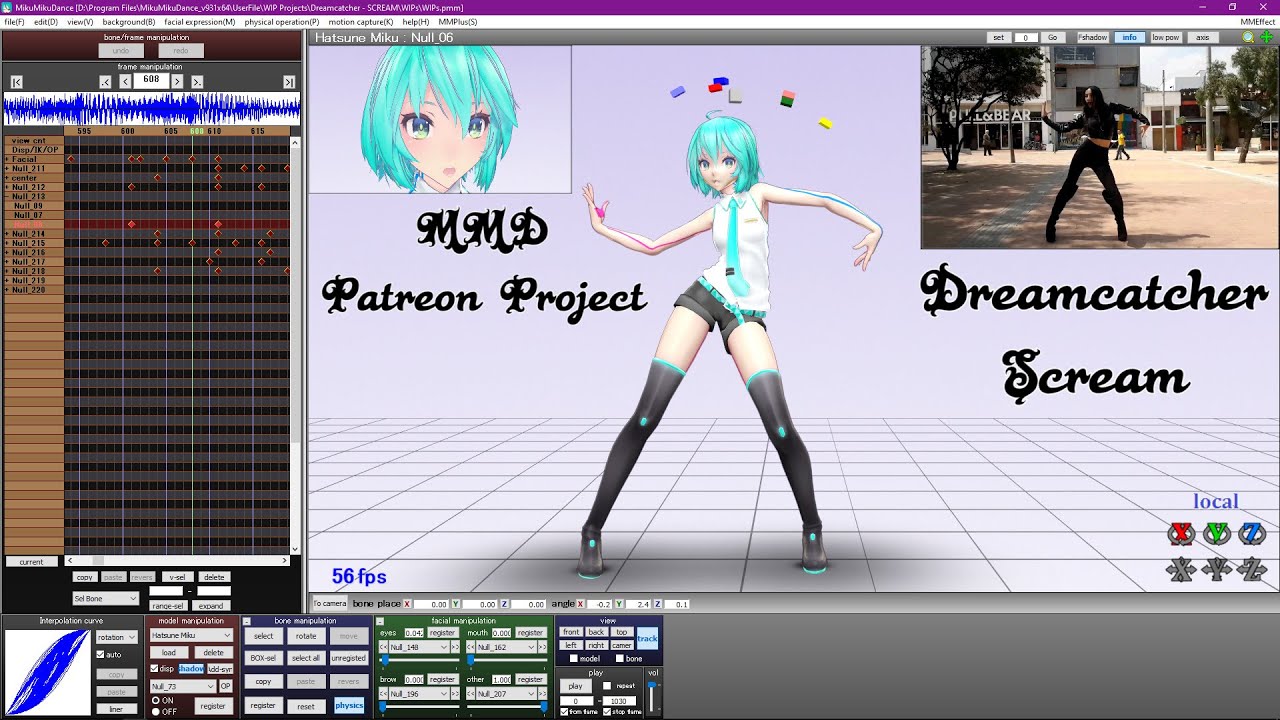Collapse the Null_213 bone group
This screenshot has height=720, width=1280.
click(7, 197)
